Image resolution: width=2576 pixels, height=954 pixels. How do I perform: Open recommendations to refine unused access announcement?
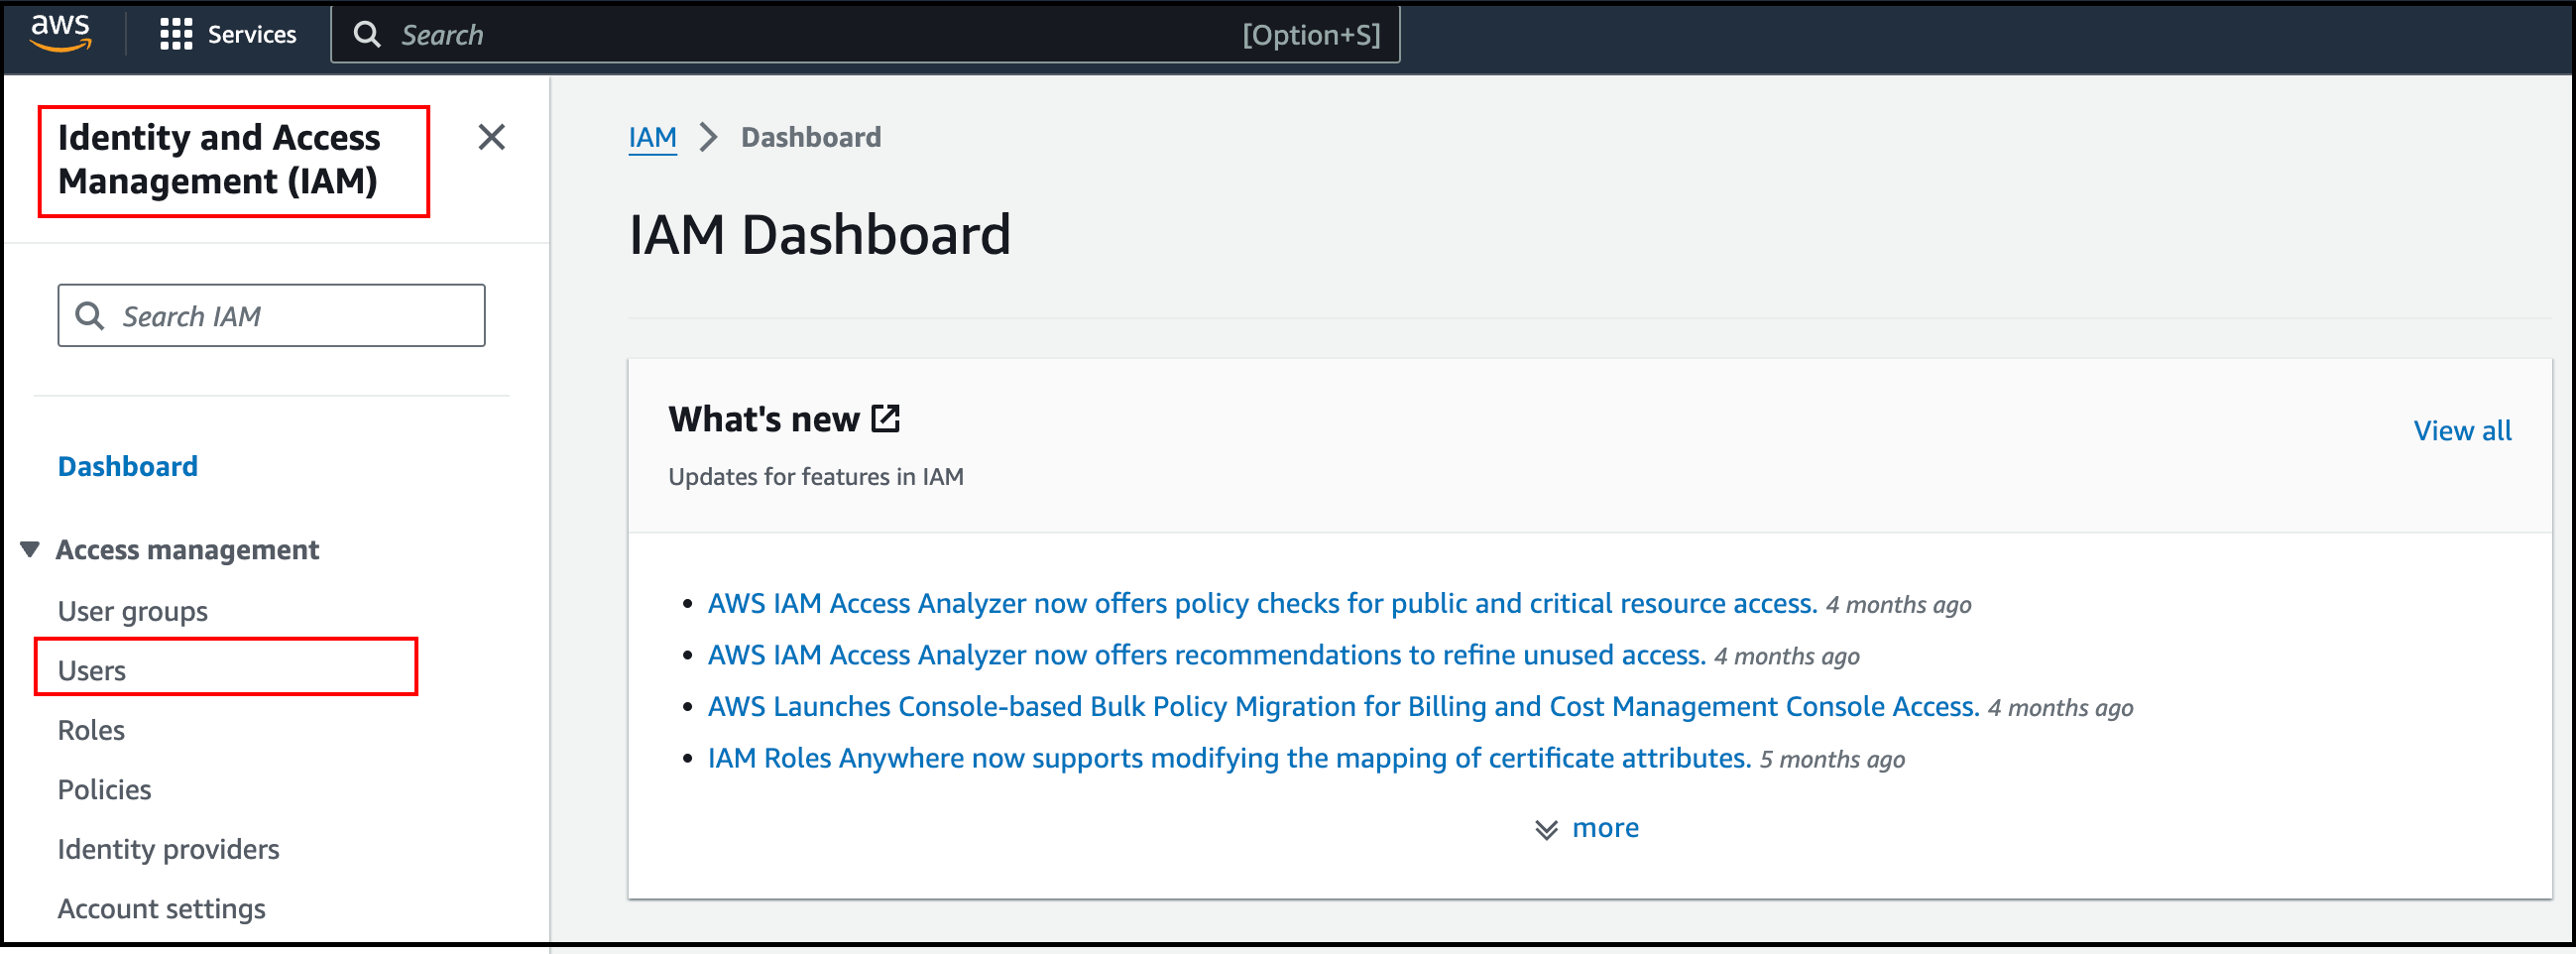tap(1206, 655)
